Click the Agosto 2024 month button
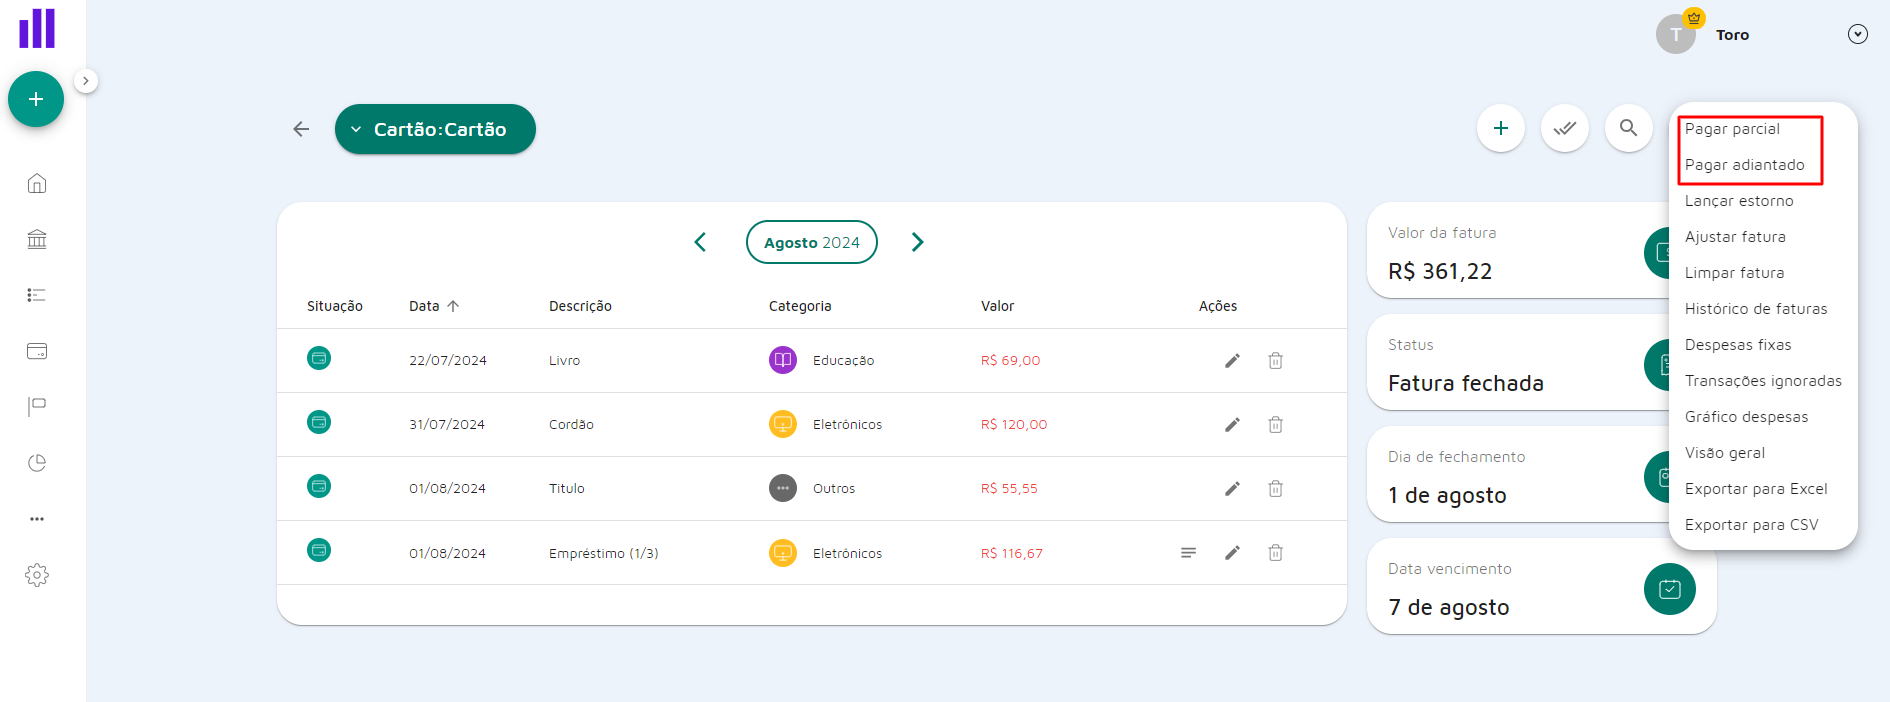Image resolution: width=1890 pixels, height=702 pixels. (811, 242)
